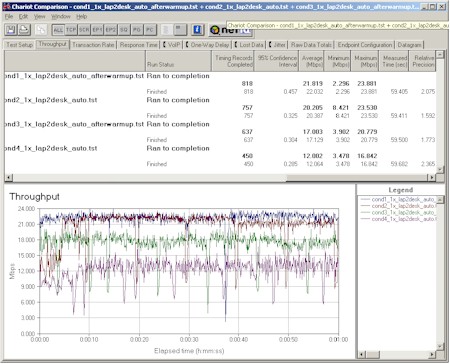Select the Throughput tab
Image resolution: width=450 pixels, height=364 pixels.
point(52,44)
